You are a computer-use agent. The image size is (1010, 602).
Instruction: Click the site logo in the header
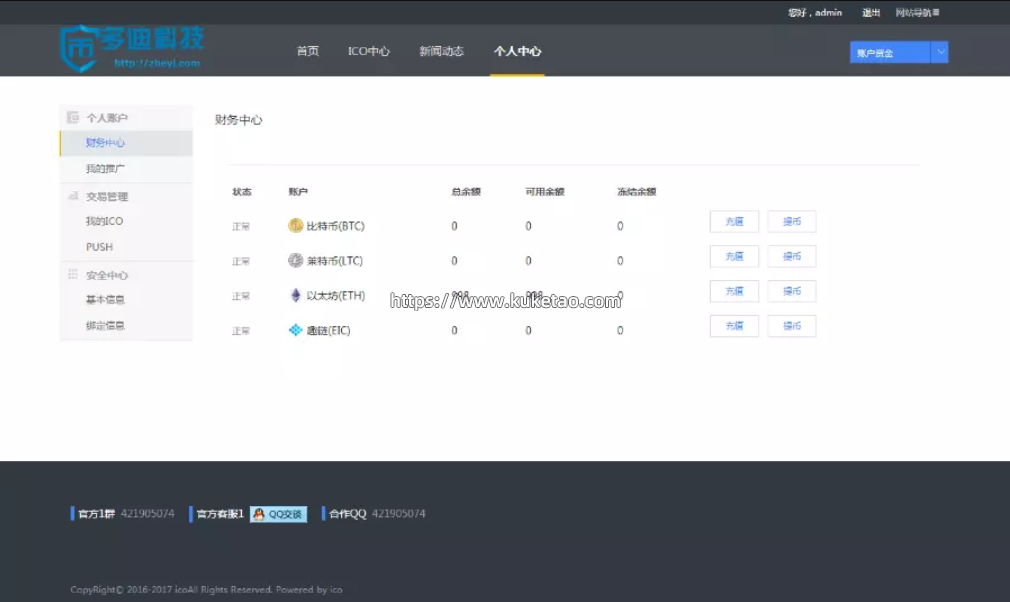131,47
